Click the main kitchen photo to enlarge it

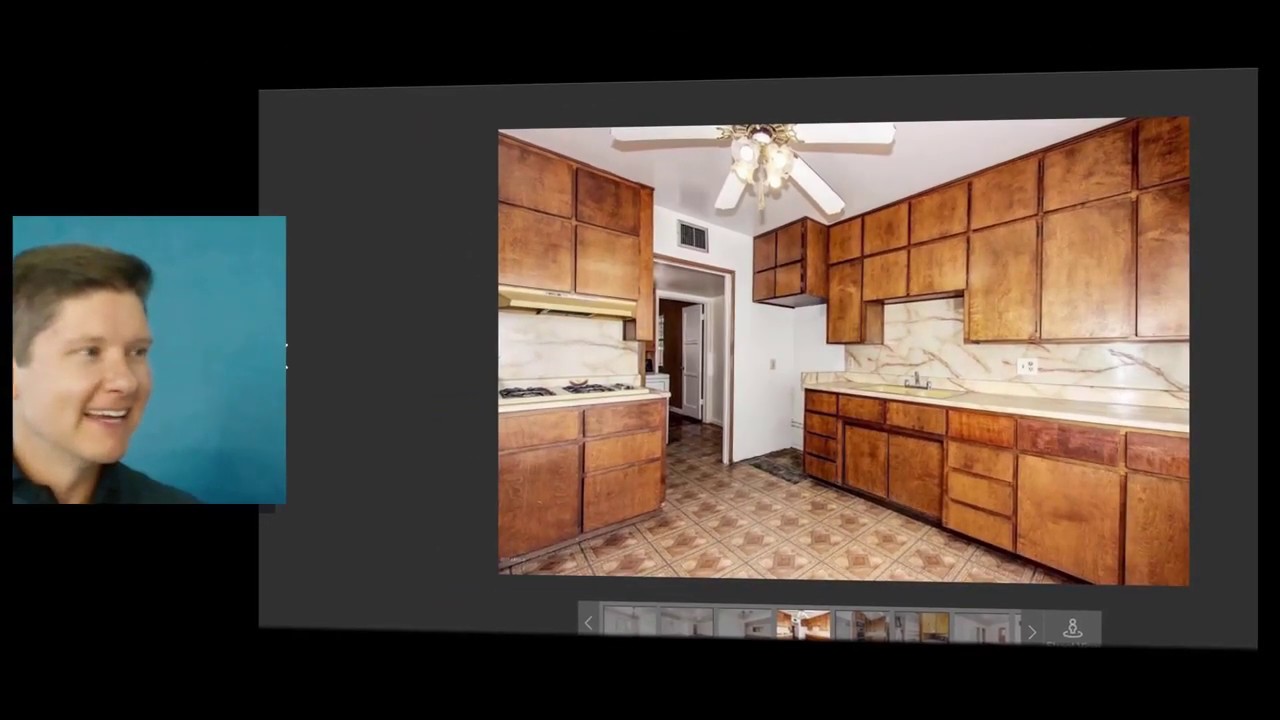(843, 350)
